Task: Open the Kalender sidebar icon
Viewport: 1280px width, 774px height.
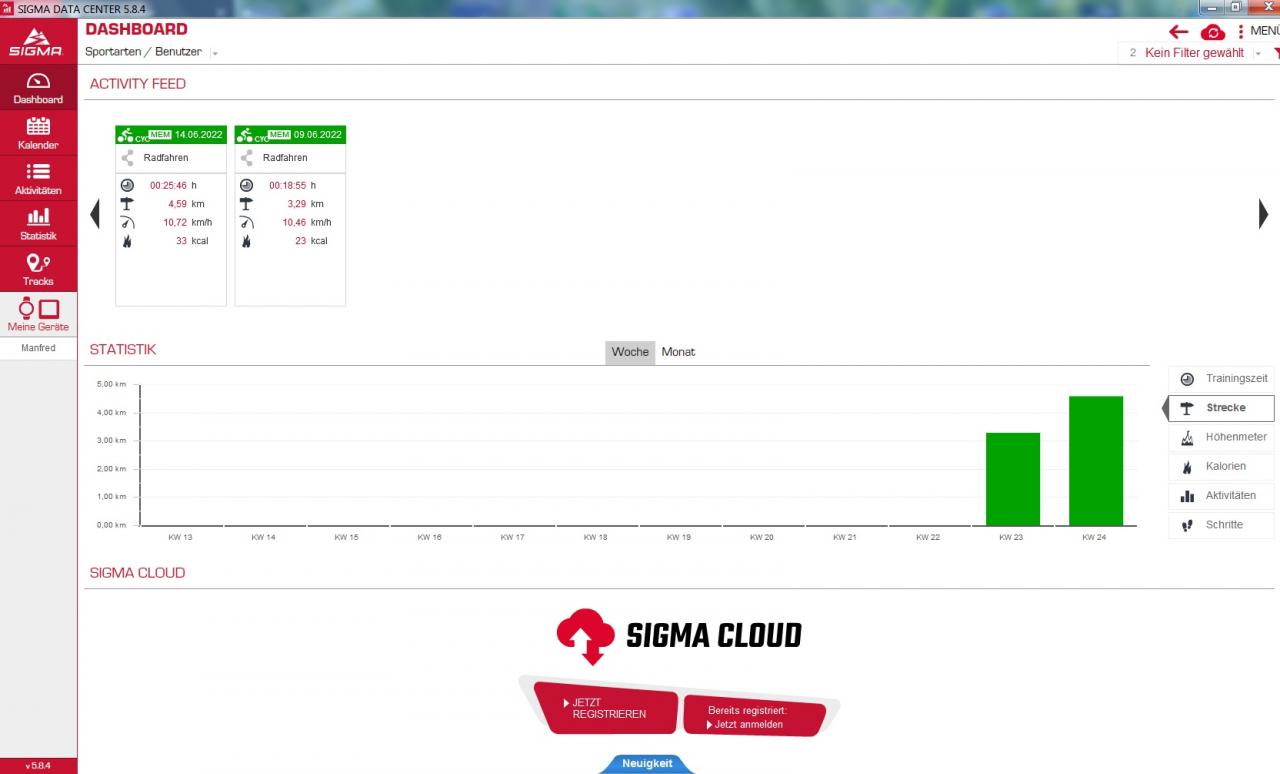Action: point(38,132)
